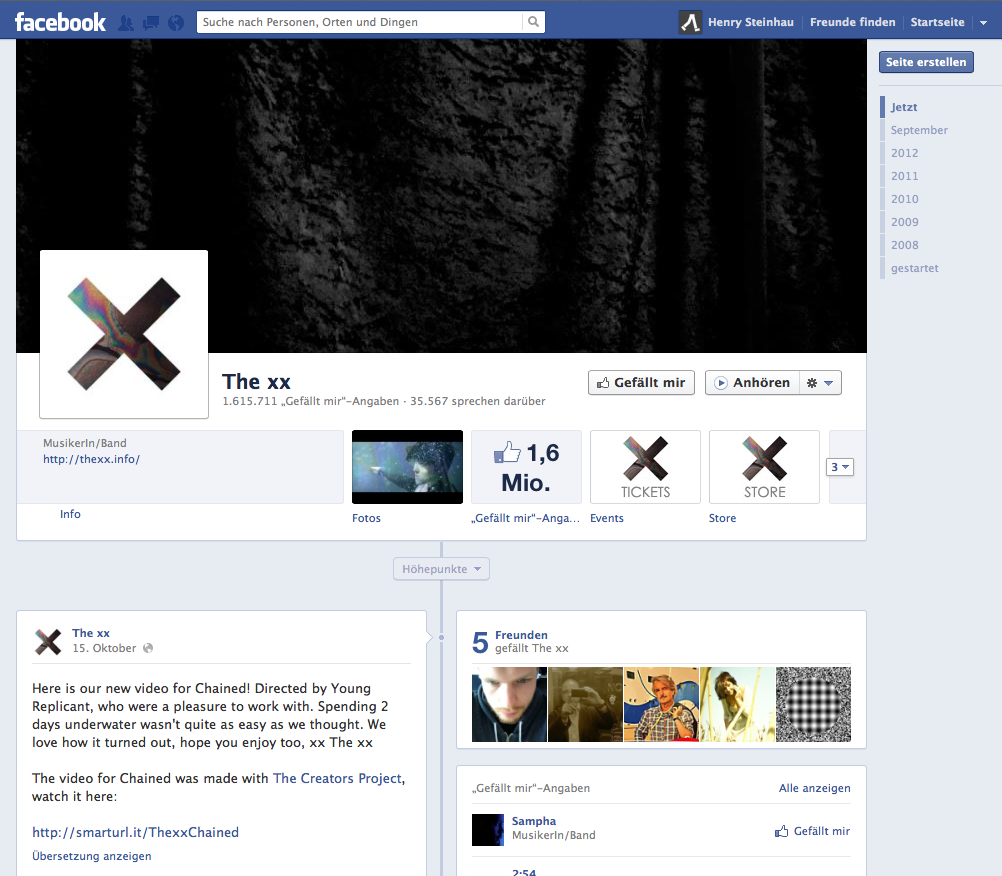Image resolution: width=1002 pixels, height=876 pixels.
Task: Click in the search field
Action: [x=360, y=22]
